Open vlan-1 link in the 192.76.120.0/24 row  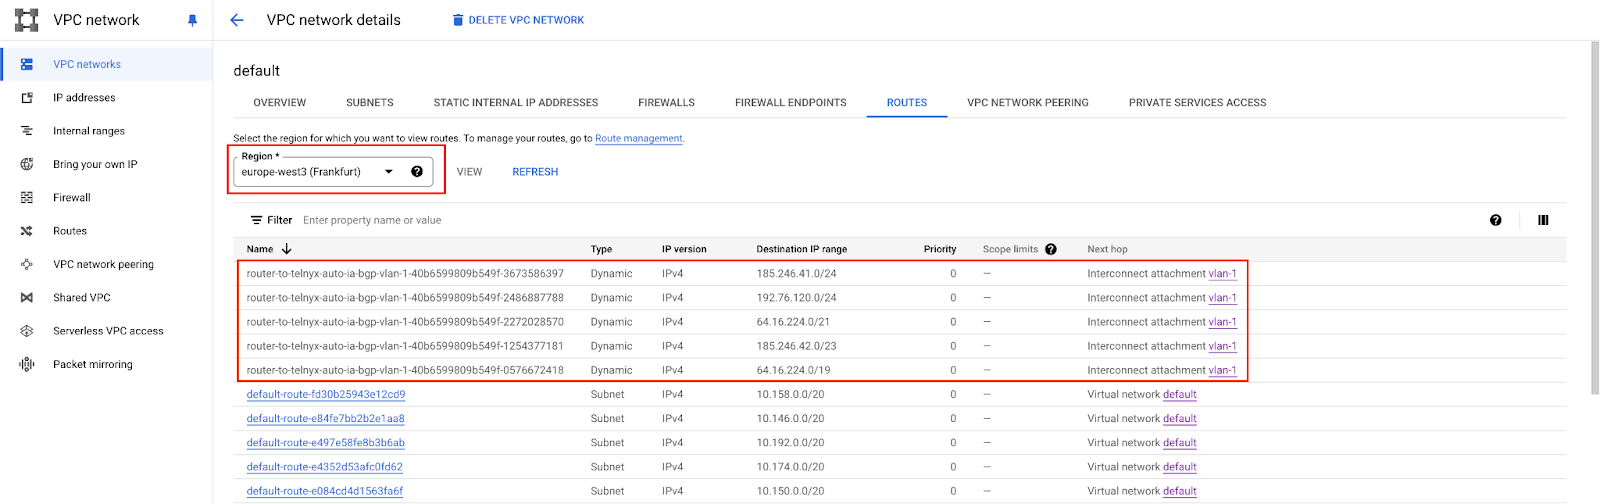coord(1223,298)
